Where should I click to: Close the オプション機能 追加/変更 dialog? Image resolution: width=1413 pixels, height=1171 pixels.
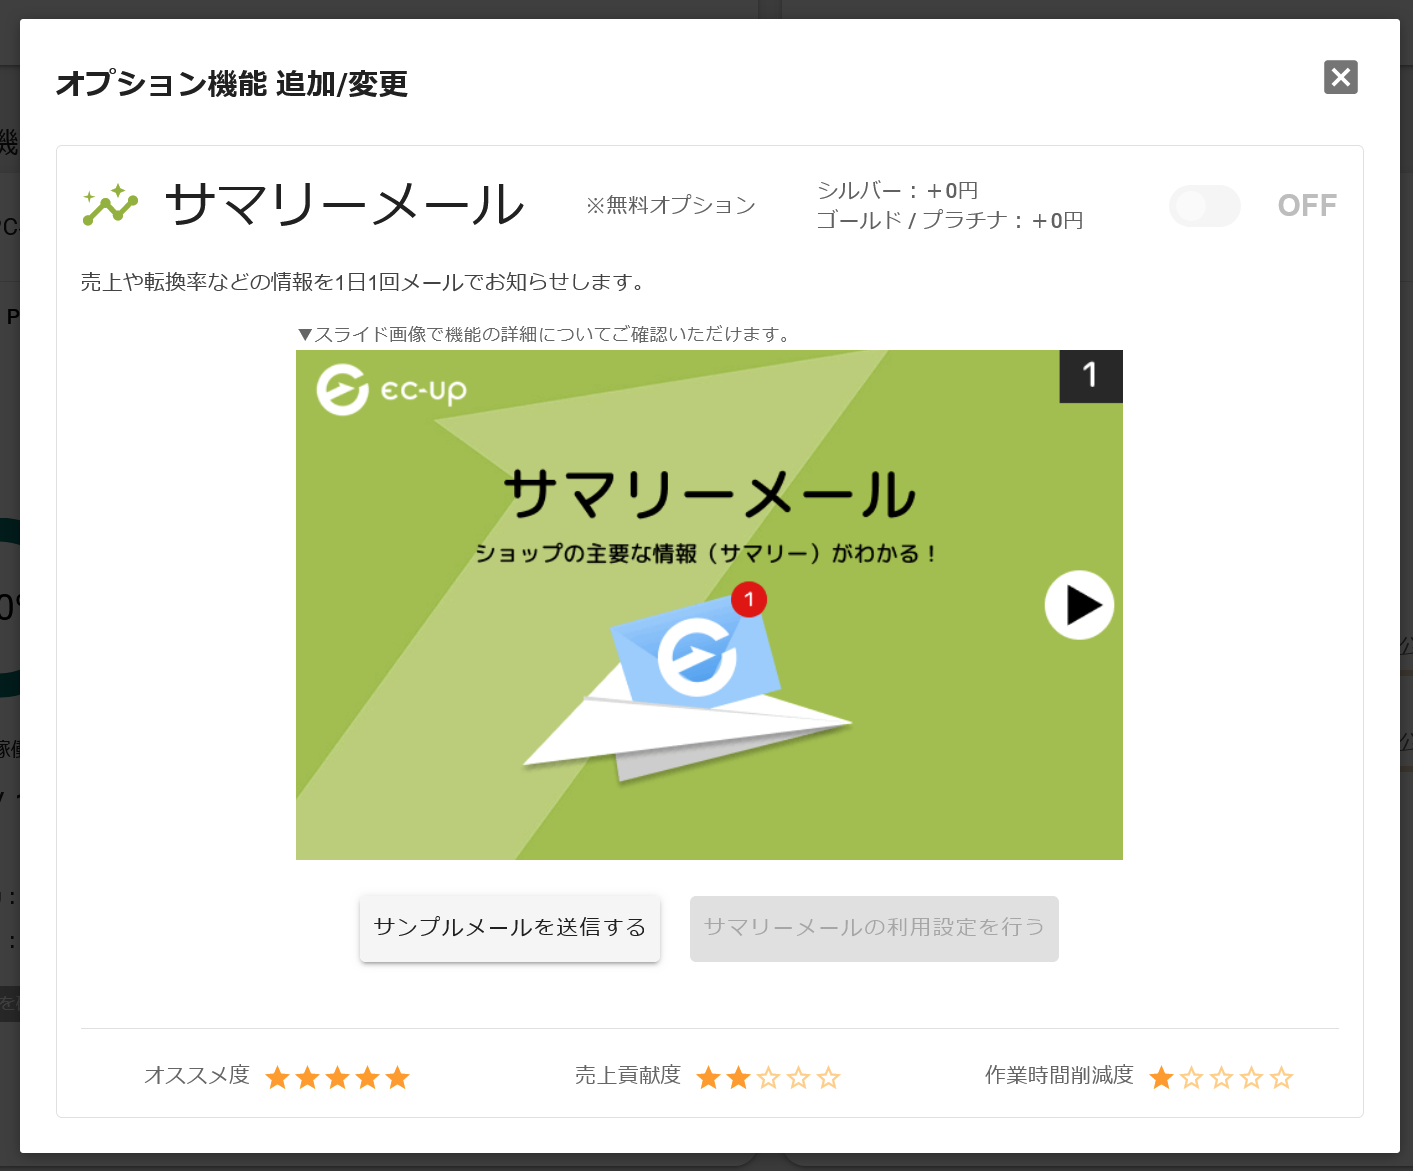1340,77
